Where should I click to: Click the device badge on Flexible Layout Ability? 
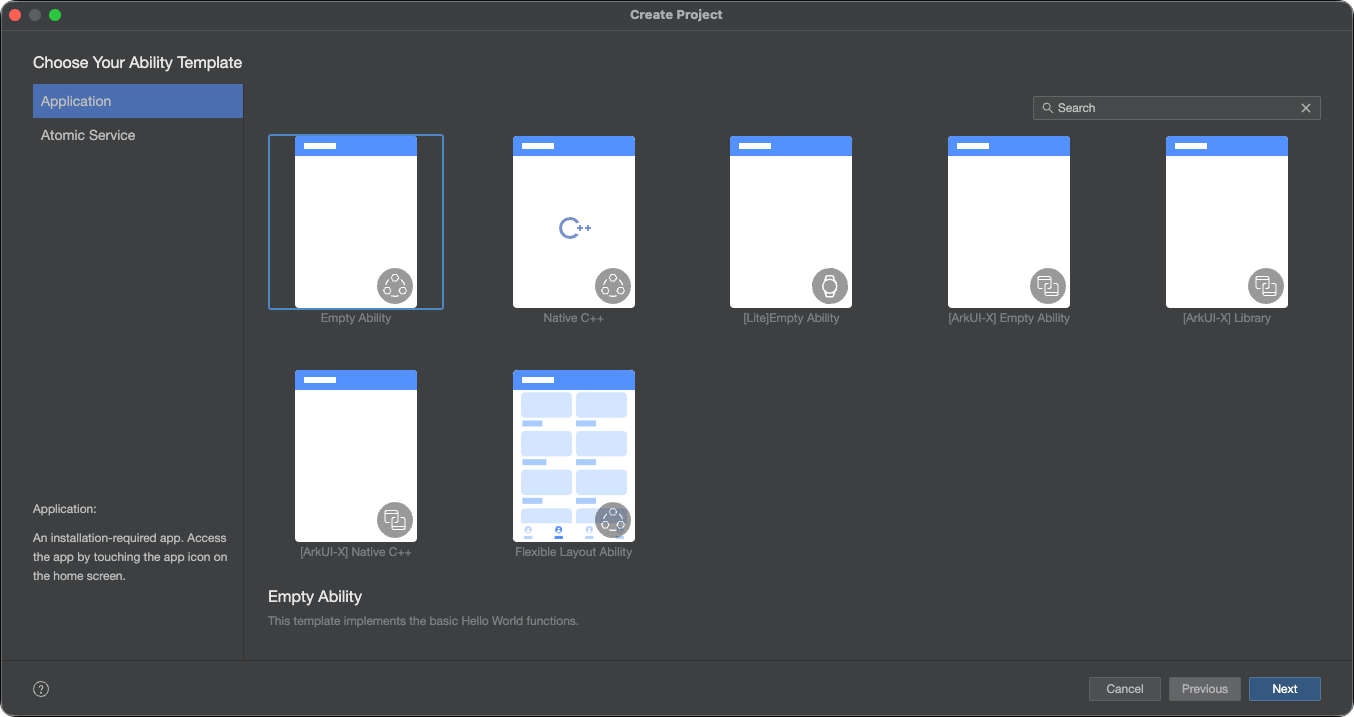pos(613,520)
